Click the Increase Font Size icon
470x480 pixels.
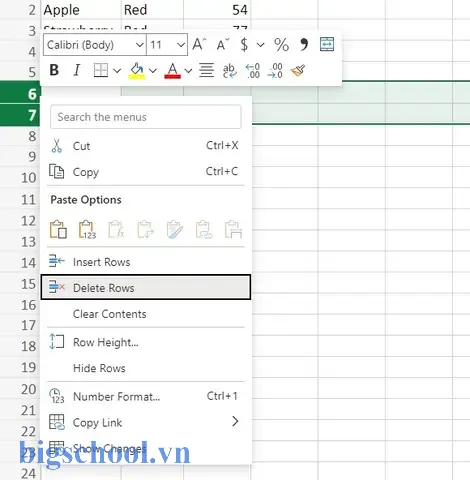point(199,44)
